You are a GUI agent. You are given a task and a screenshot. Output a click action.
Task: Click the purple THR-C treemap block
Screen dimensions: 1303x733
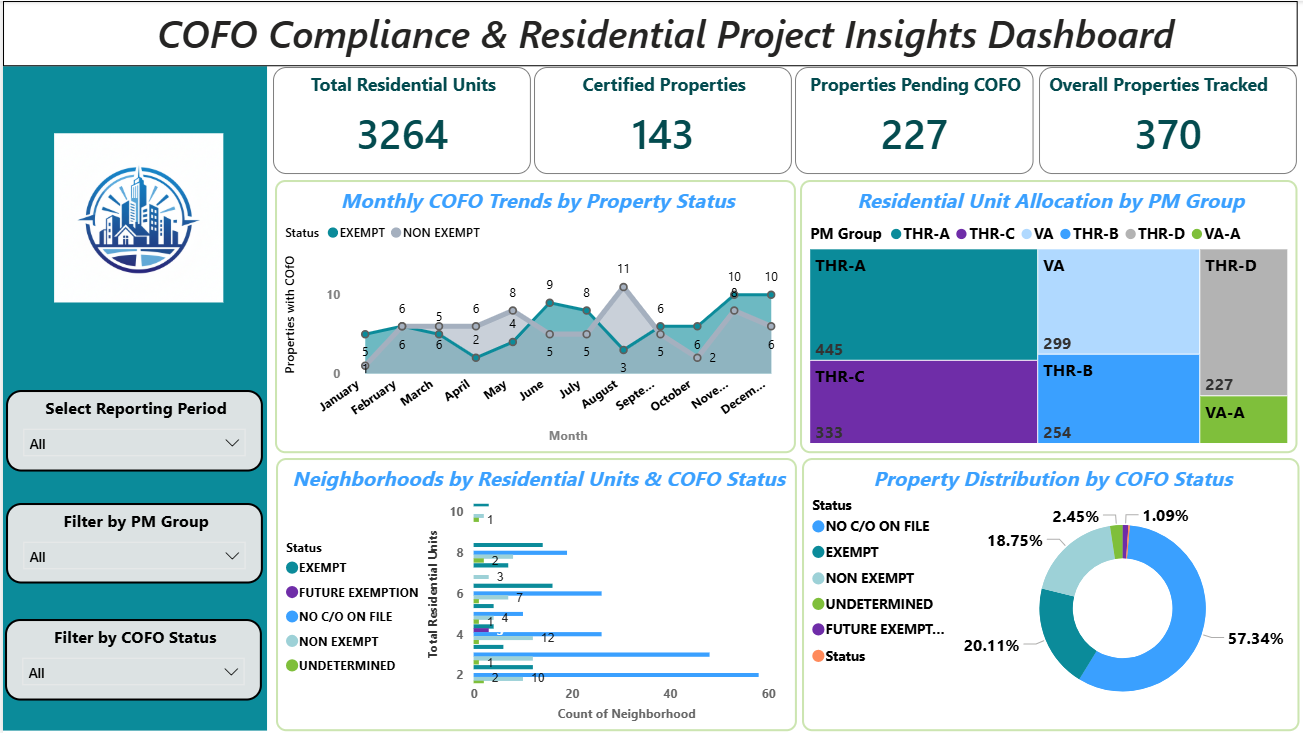tap(922, 402)
